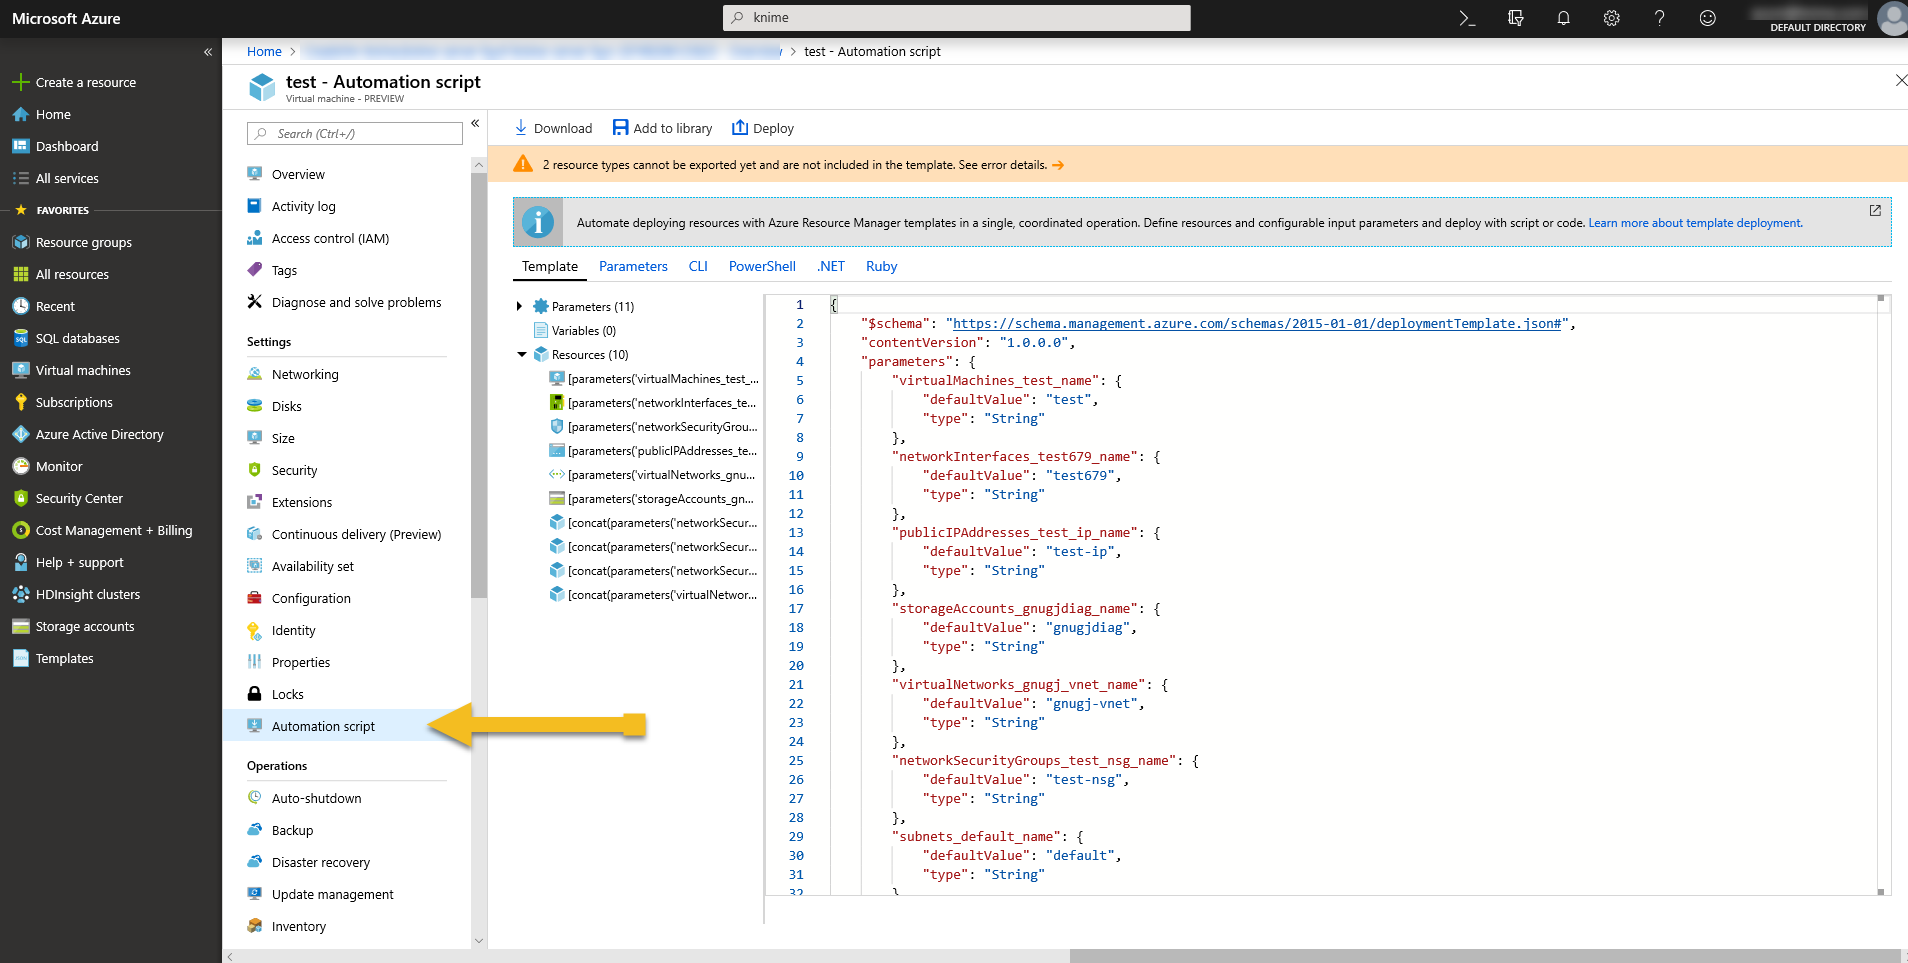Click the Storage accounts icon
The width and height of the screenshot is (1908, 963).
click(20, 626)
